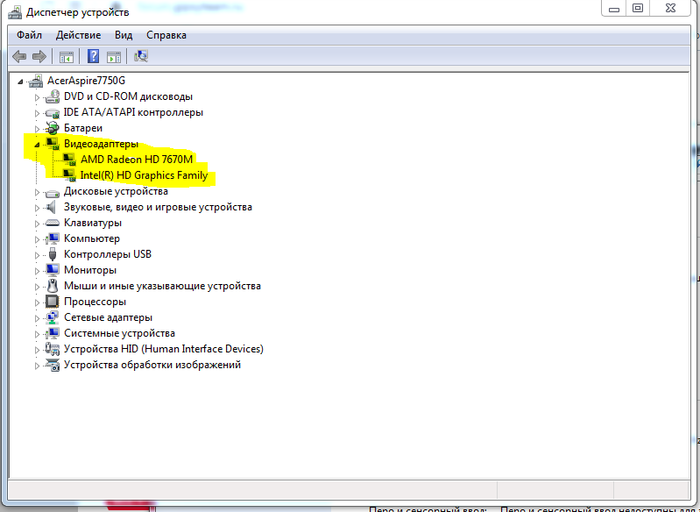
Task: Click the AMD Radeon HD 7670M device icon
Action: pyautogui.click(x=69, y=160)
